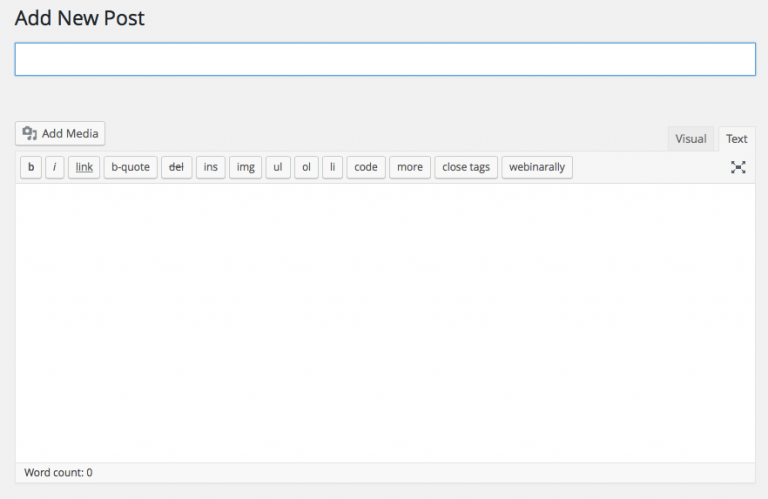Insert list item with li button
Screen dimensions: 768x499
332,167
